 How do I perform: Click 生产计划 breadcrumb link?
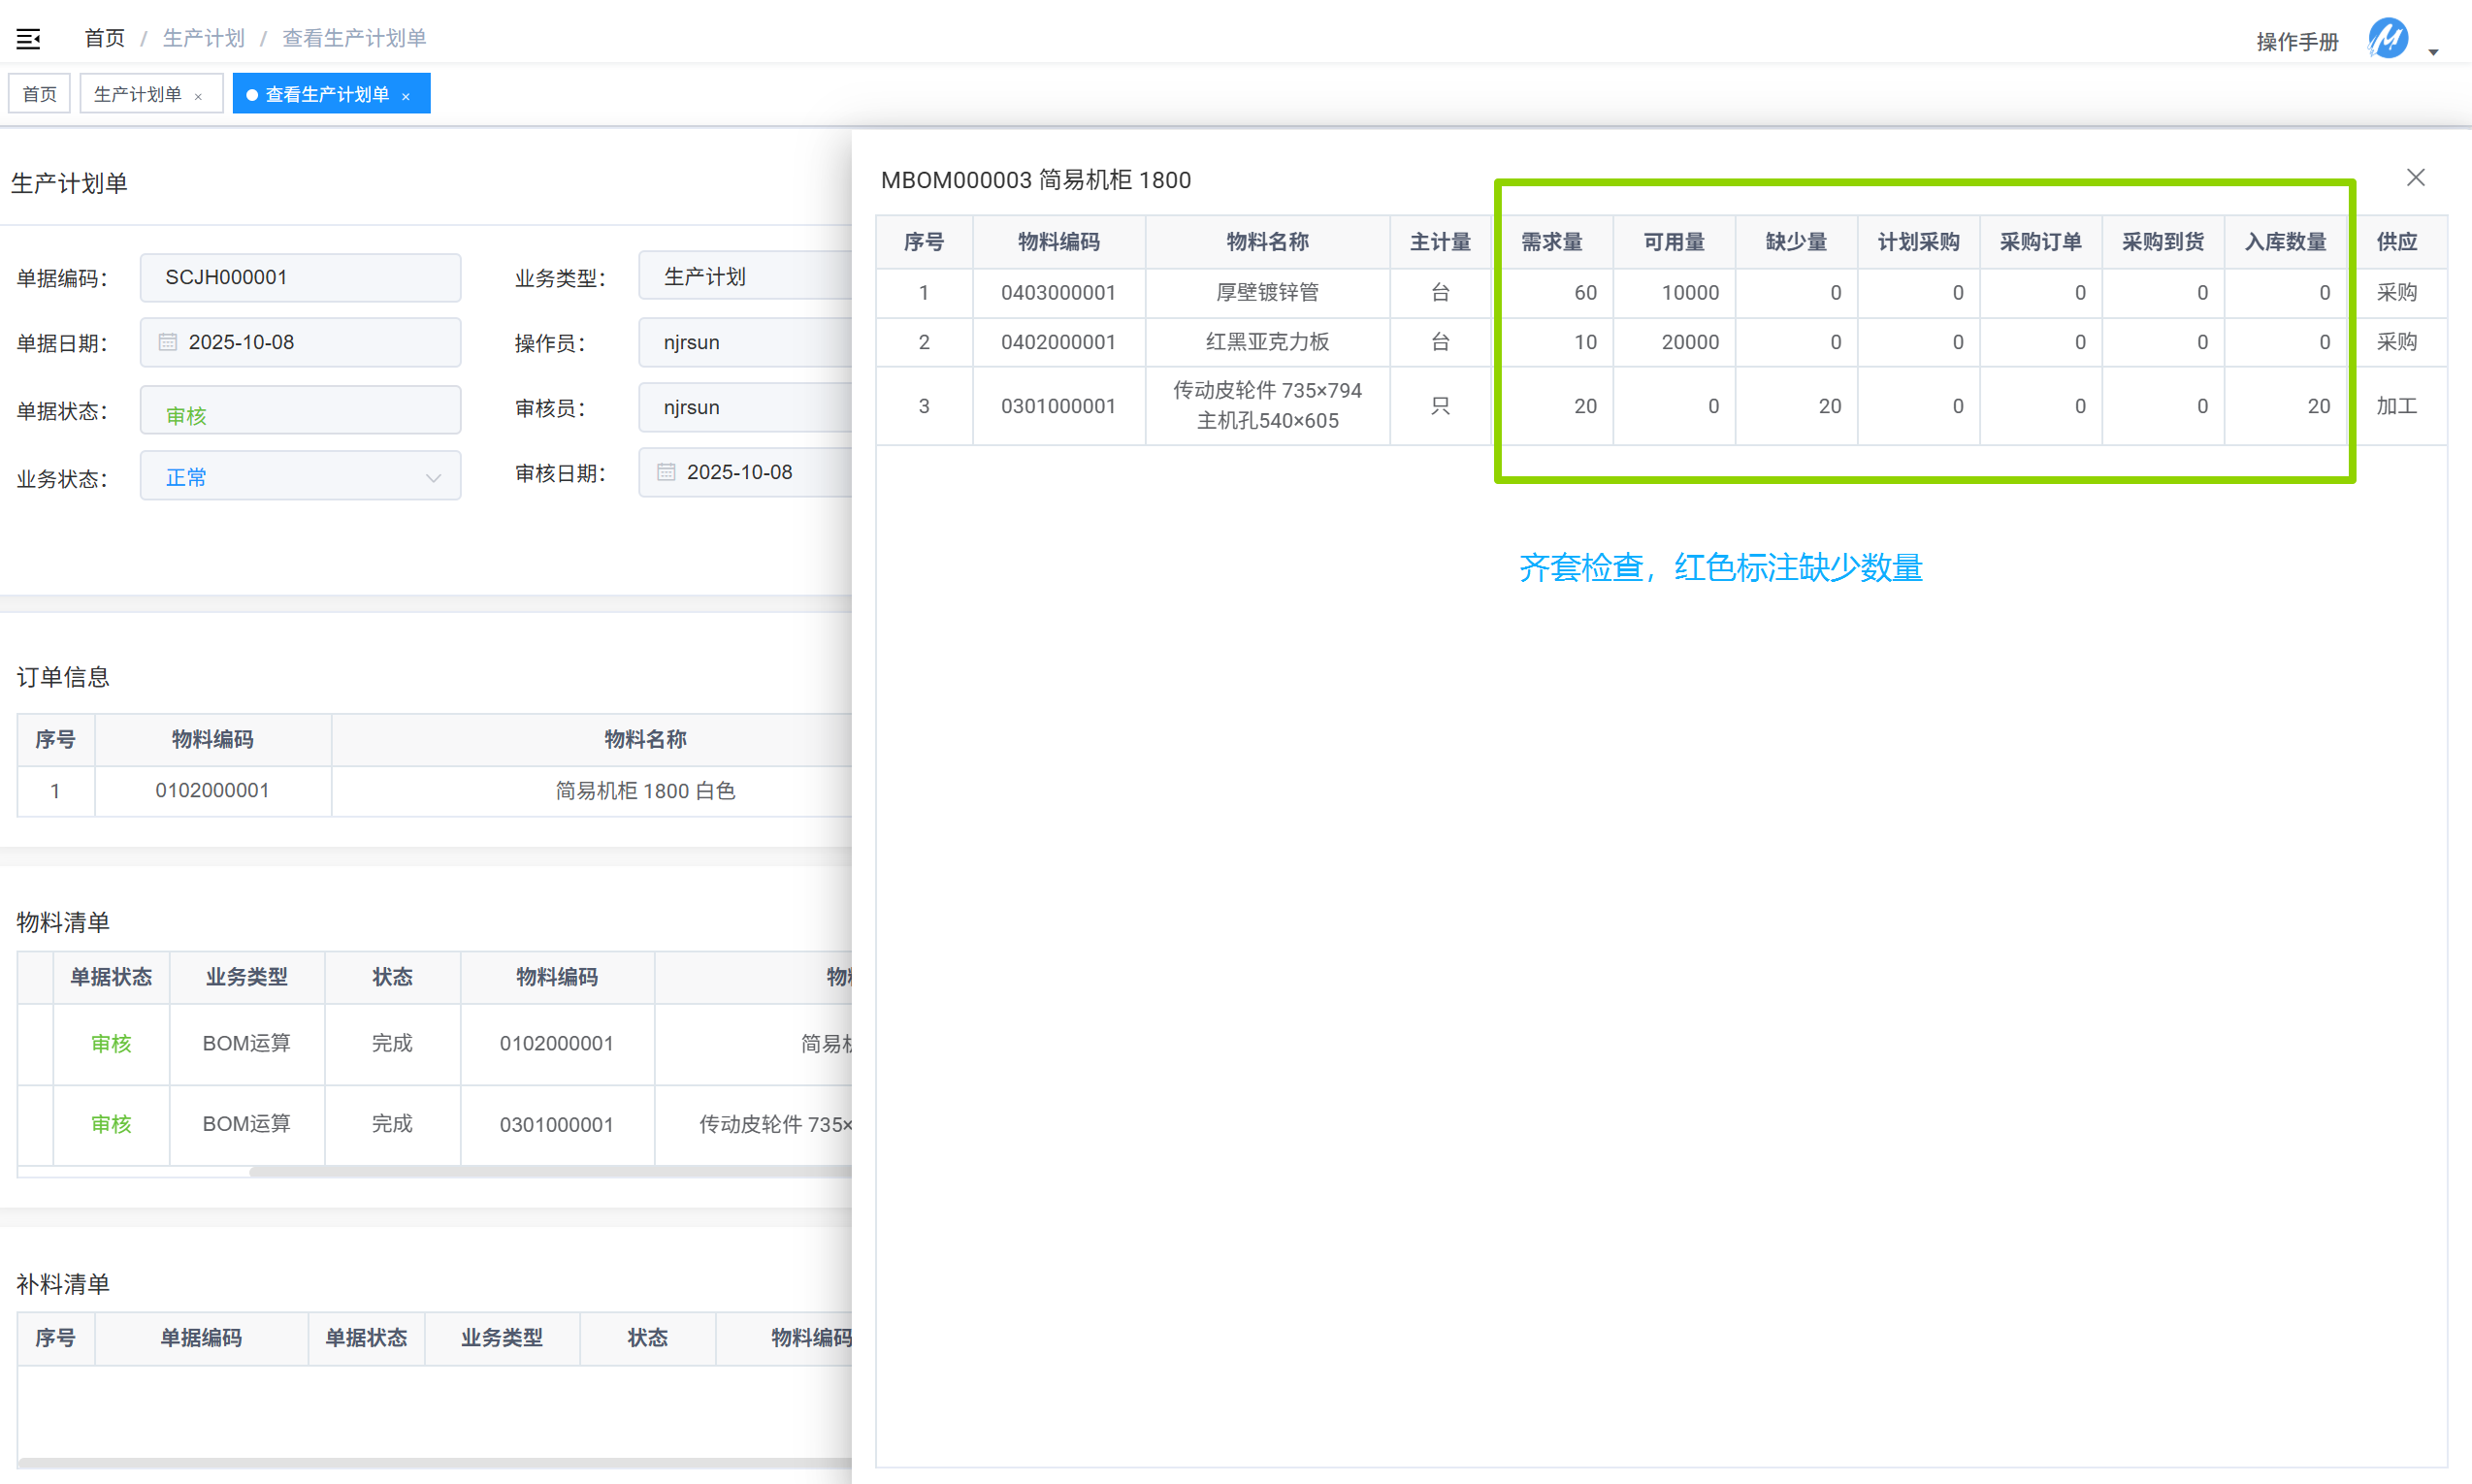pos(203,38)
